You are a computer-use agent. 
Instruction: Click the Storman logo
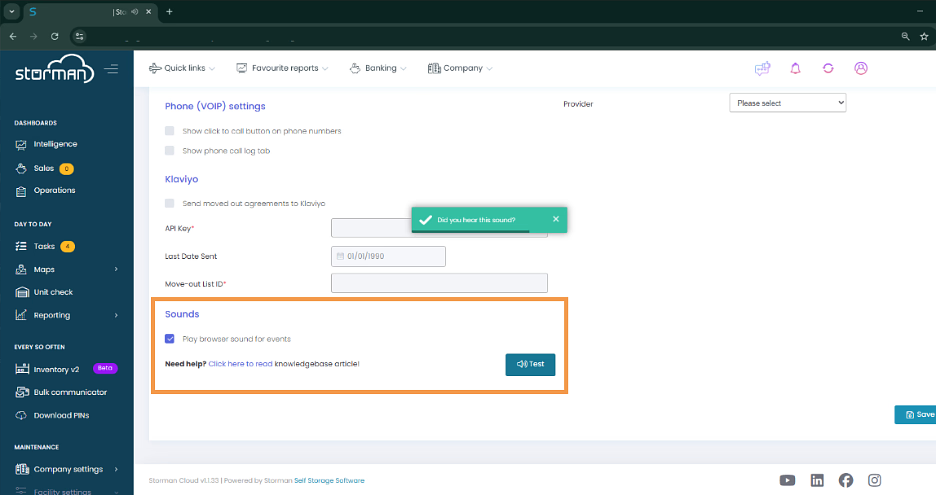coord(54,69)
